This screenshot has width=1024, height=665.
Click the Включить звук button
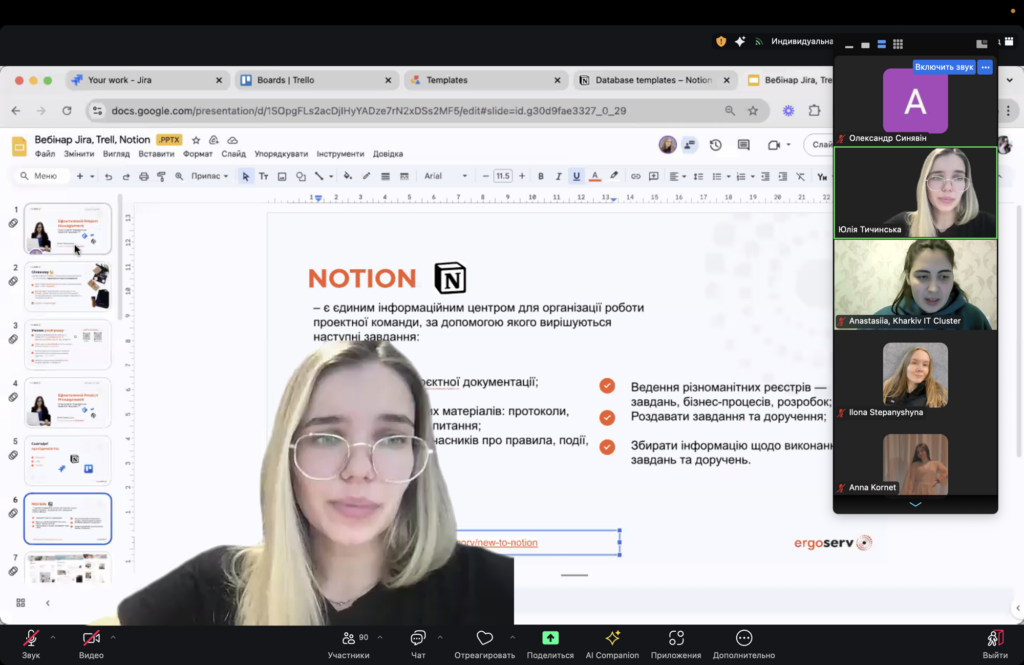[944, 67]
